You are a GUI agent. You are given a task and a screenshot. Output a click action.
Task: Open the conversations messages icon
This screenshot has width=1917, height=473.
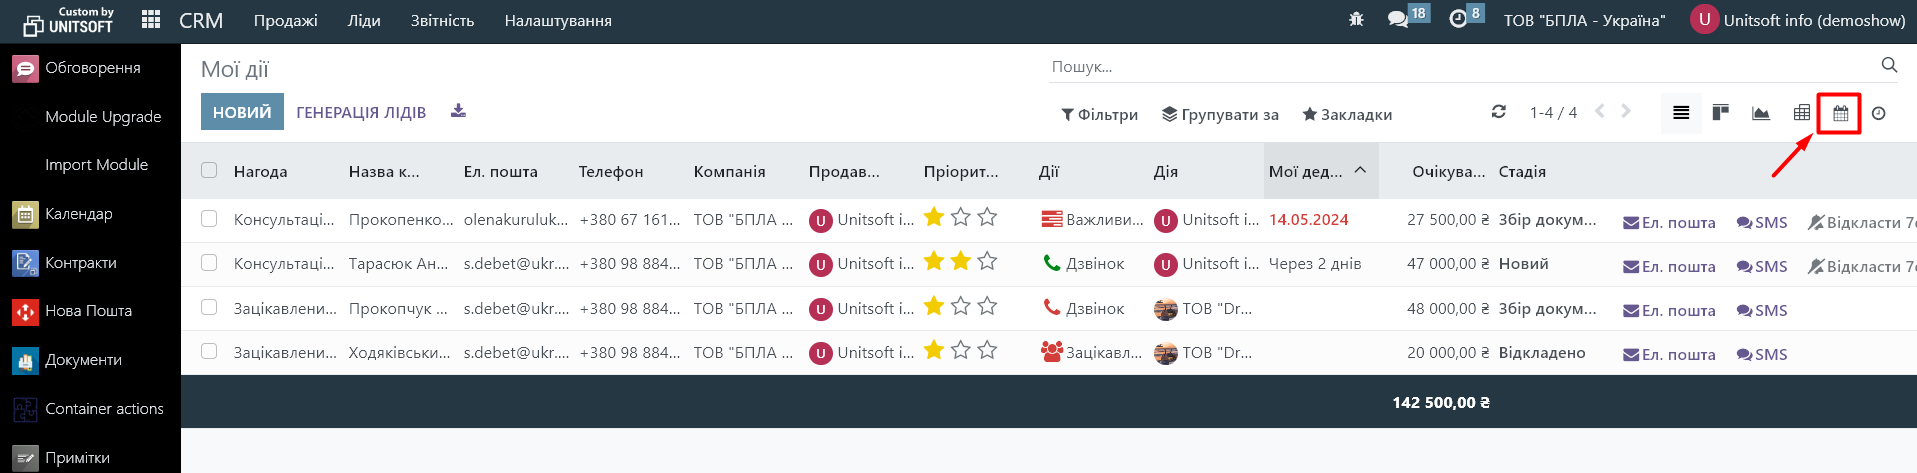[x=1398, y=19]
